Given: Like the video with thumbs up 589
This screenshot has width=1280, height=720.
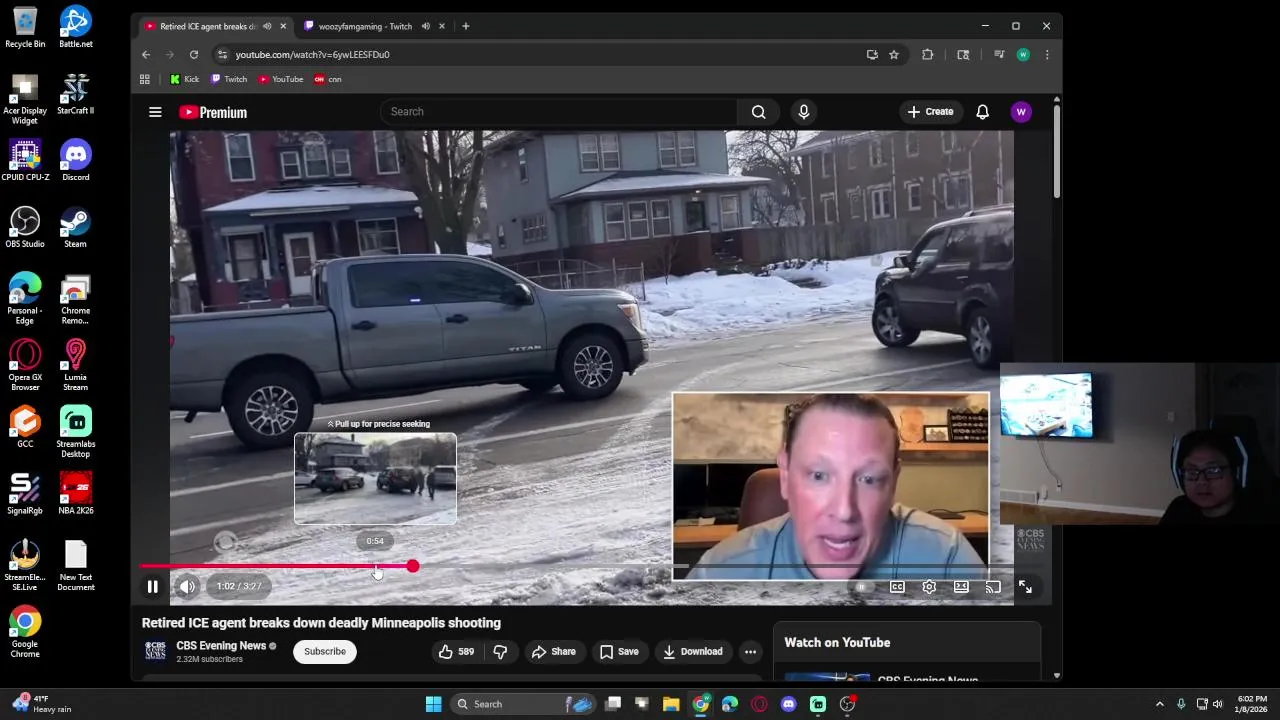Looking at the screenshot, I should pos(456,652).
